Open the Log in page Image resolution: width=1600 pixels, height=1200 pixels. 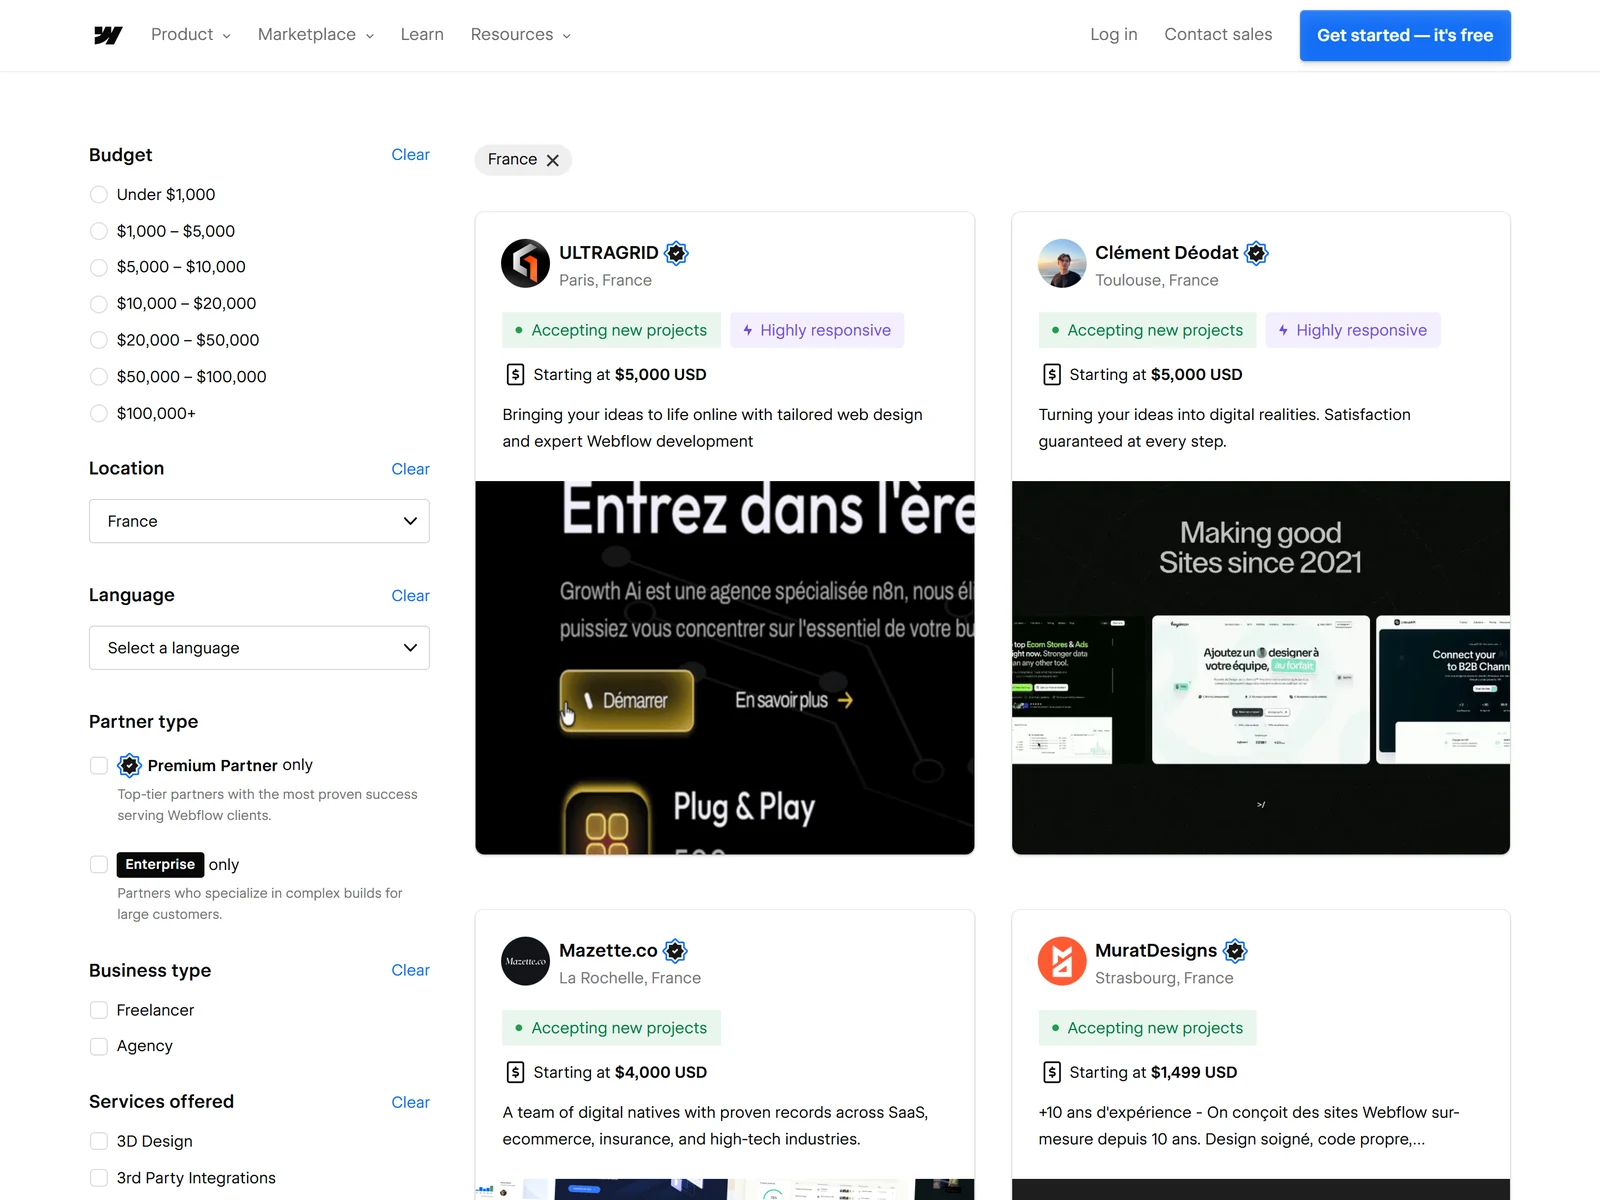click(x=1114, y=35)
